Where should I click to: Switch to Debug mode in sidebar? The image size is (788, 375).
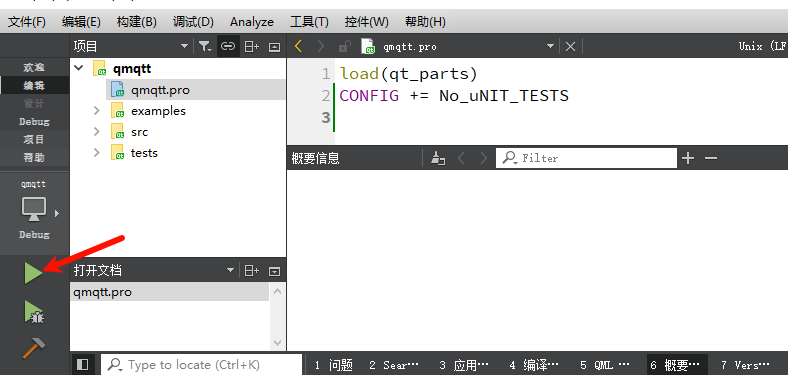click(34, 122)
